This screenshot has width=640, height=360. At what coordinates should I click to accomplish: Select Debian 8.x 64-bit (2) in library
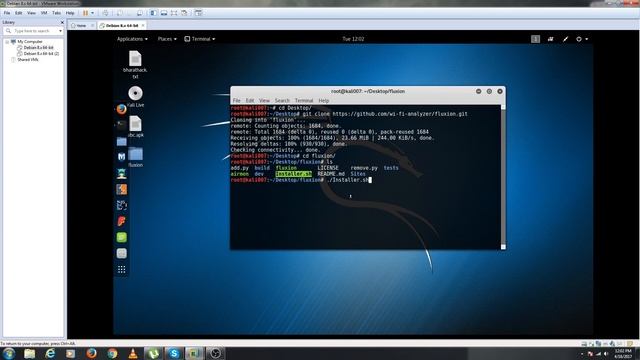click(41, 53)
